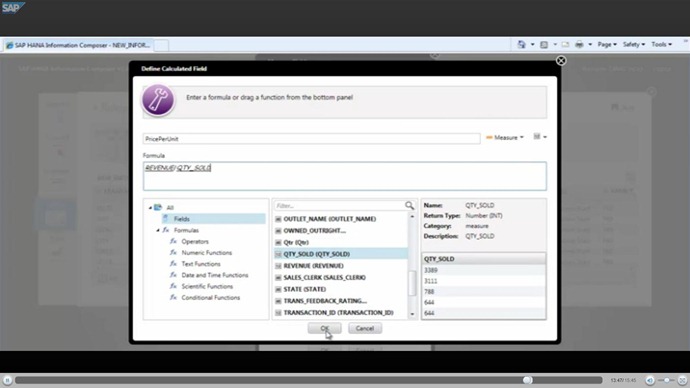
Task: Click the OK button in the dialog
Action: coord(324,328)
